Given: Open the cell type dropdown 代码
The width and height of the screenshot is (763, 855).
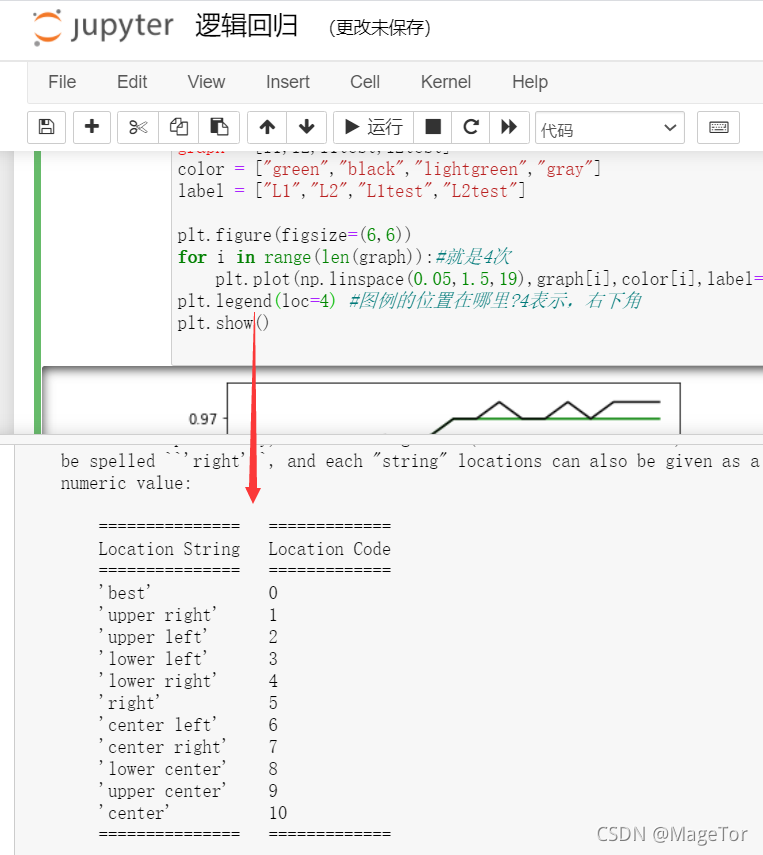Looking at the screenshot, I should point(610,128).
